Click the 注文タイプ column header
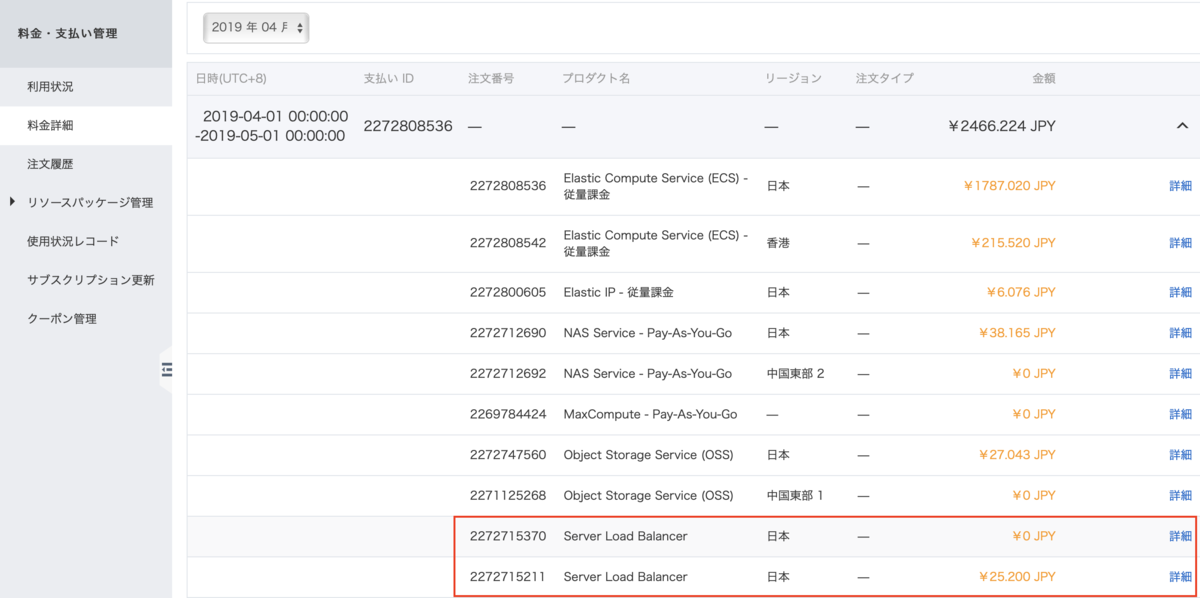This screenshot has height=598, width=1200. (885, 78)
